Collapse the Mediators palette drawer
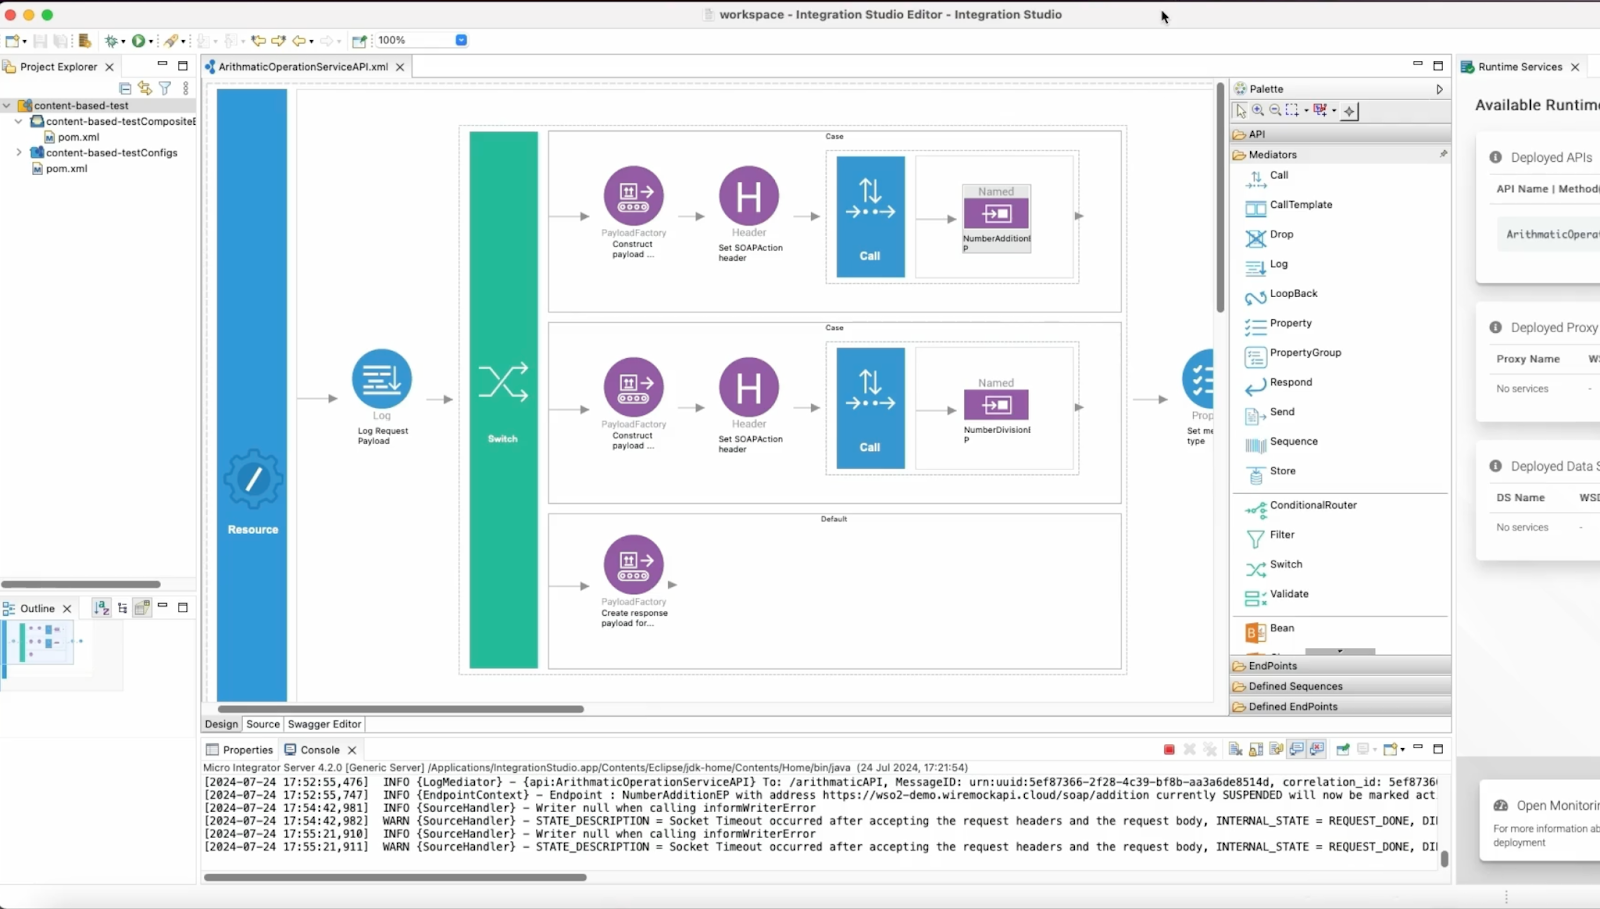The height and width of the screenshot is (909, 1600). pyautogui.click(x=1340, y=155)
